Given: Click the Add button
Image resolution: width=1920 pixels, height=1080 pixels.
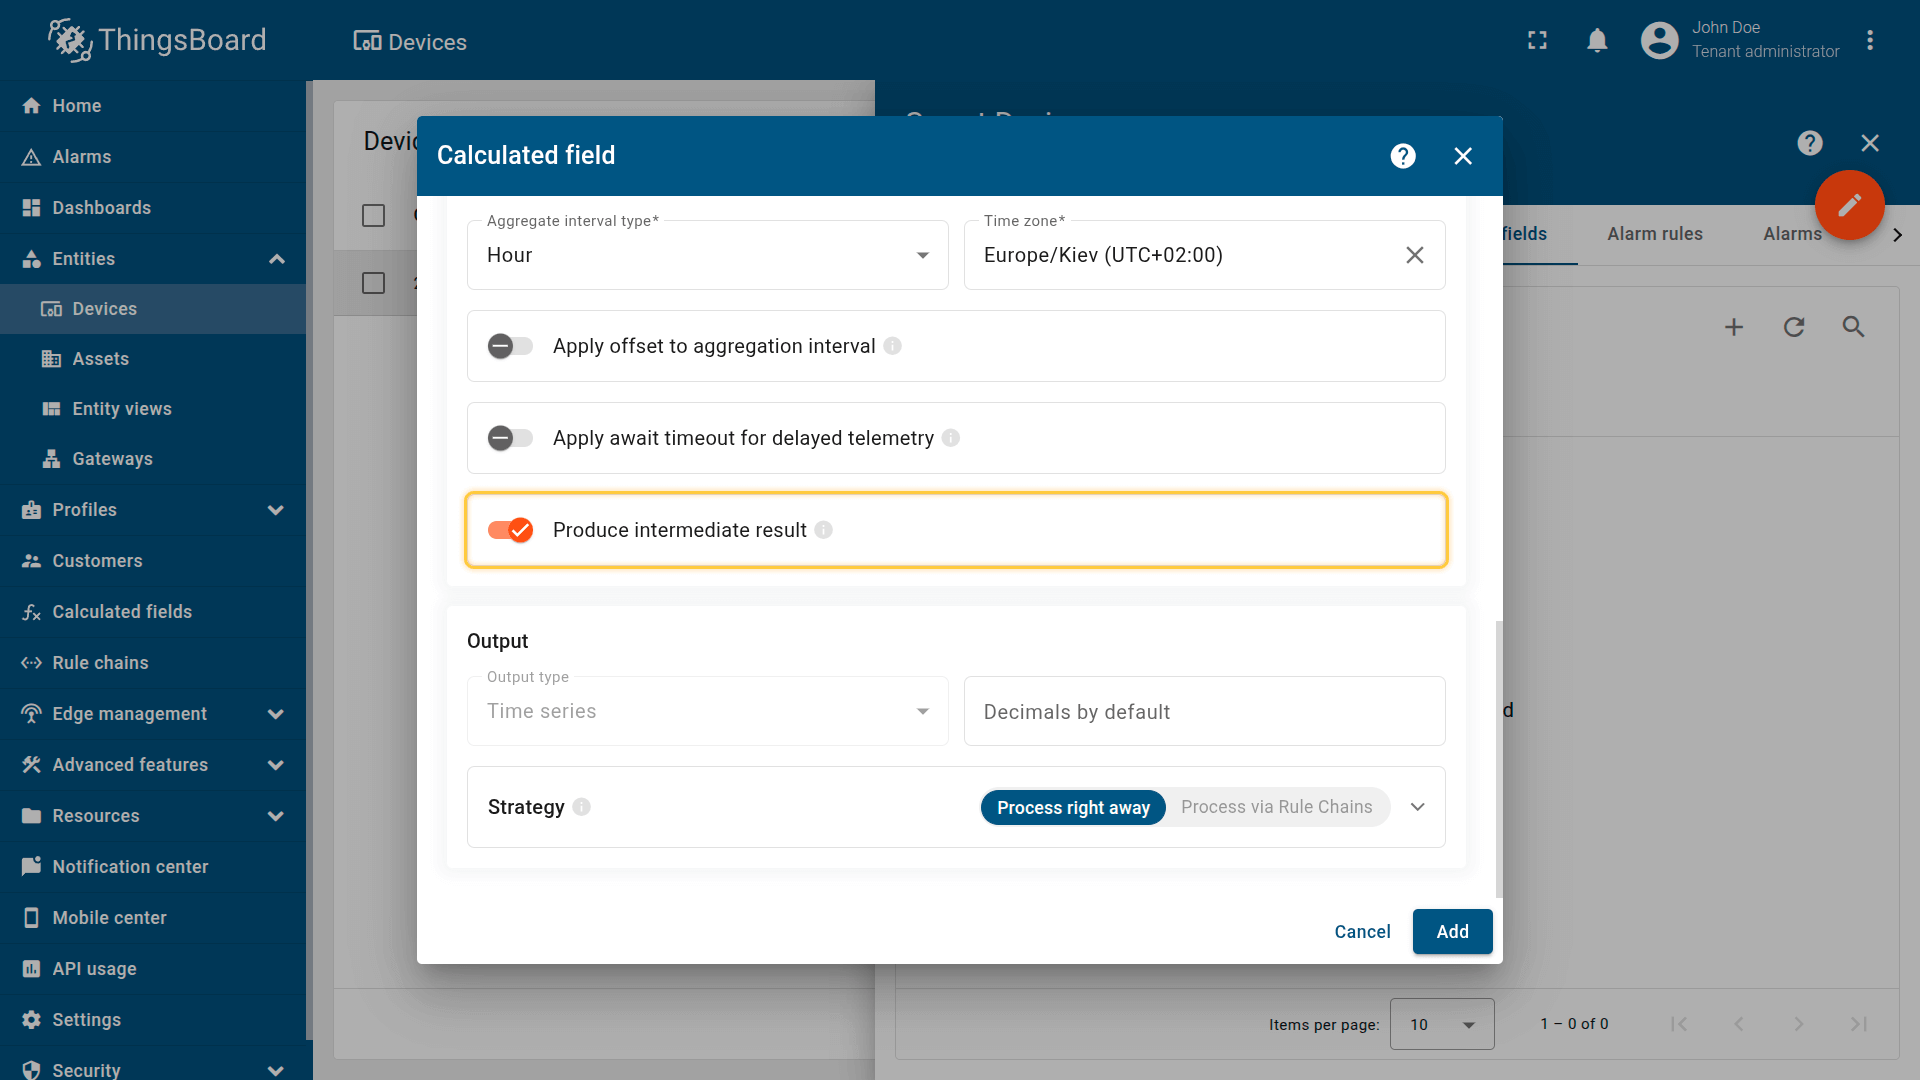Looking at the screenshot, I should 1452,932.
